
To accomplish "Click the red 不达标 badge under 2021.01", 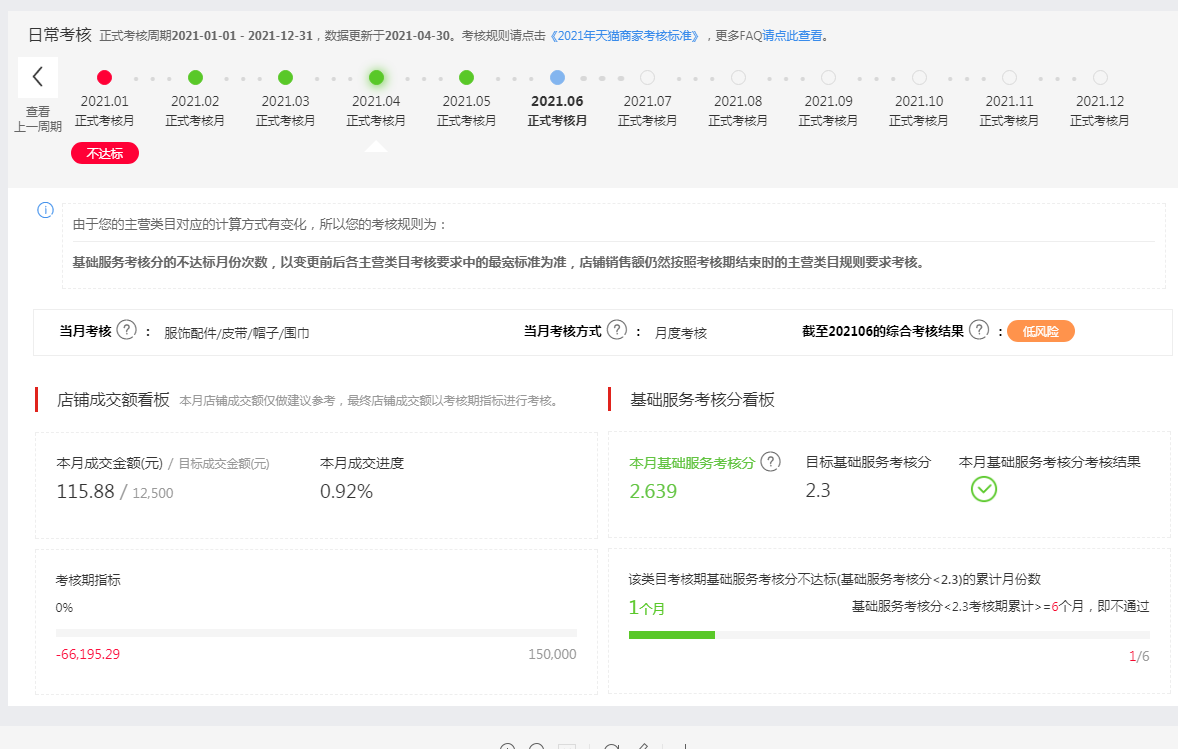I will pos(105,153).
